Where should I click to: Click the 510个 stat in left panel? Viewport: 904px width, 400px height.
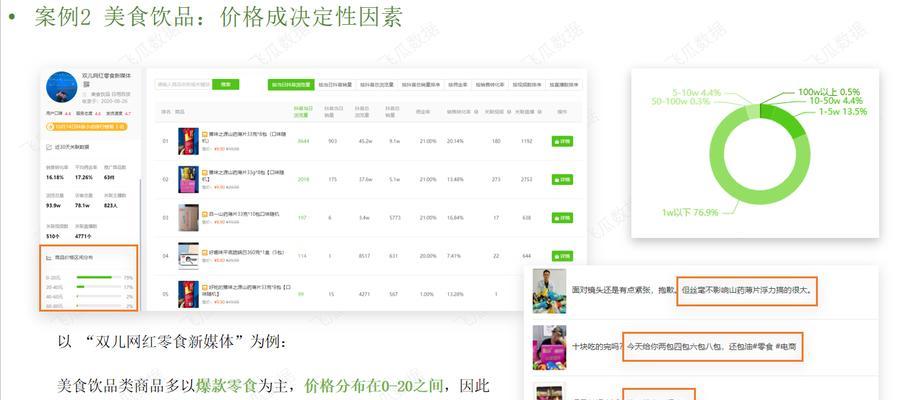coord(53,236)
